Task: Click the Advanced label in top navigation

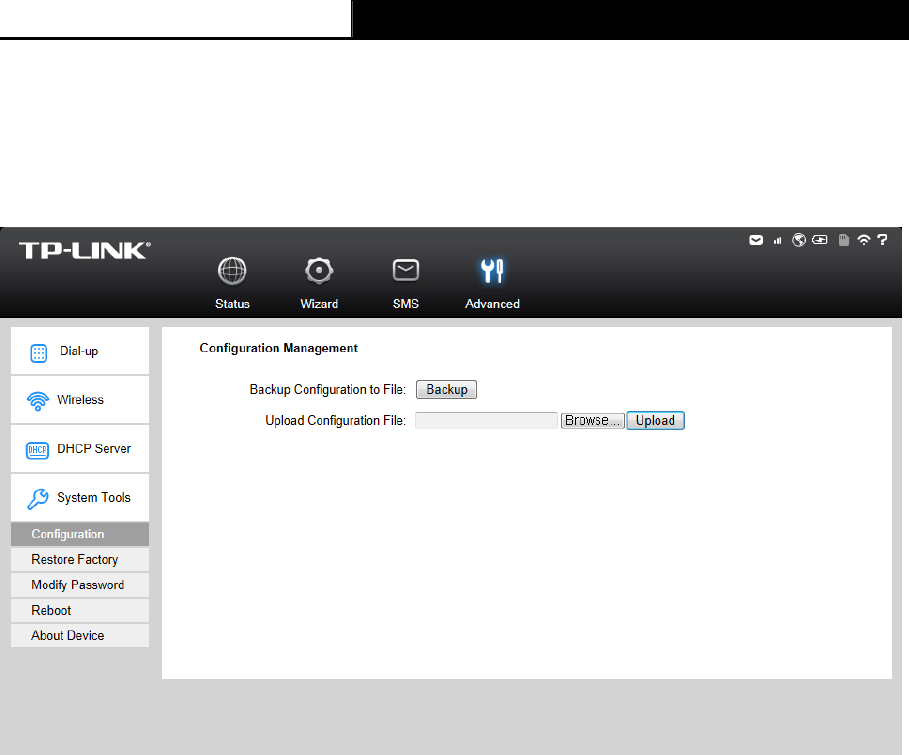Action: 492,304
